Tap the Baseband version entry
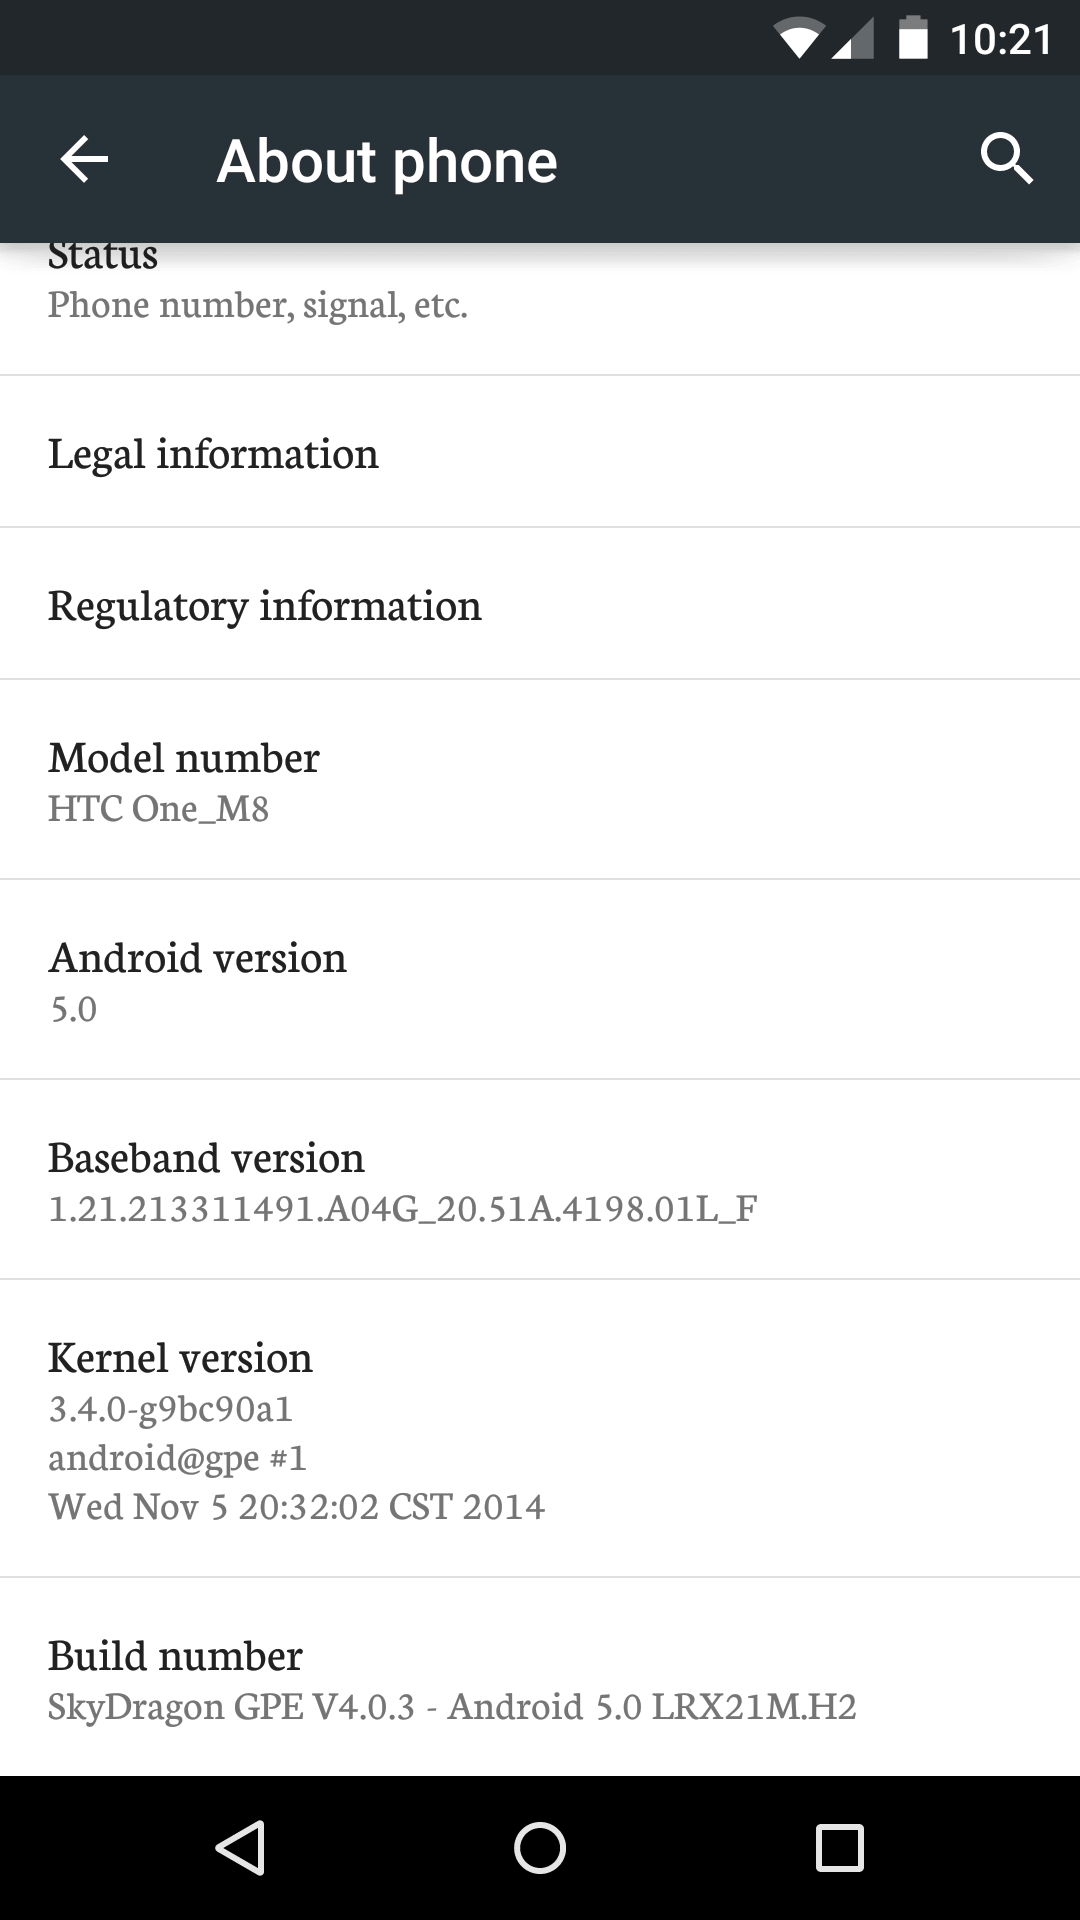1080x1920 pixels. point(540,1180)
